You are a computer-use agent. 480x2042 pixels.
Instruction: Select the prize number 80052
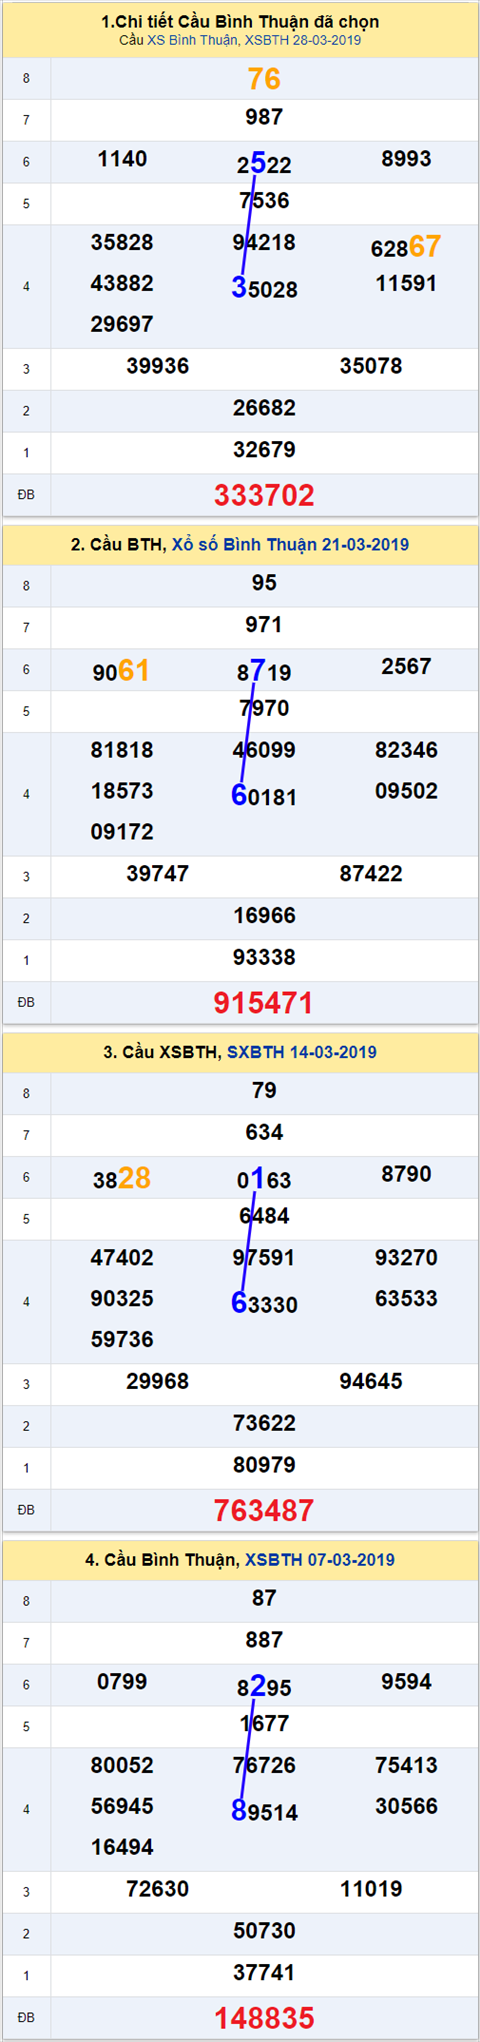(x=122, y=1766)
